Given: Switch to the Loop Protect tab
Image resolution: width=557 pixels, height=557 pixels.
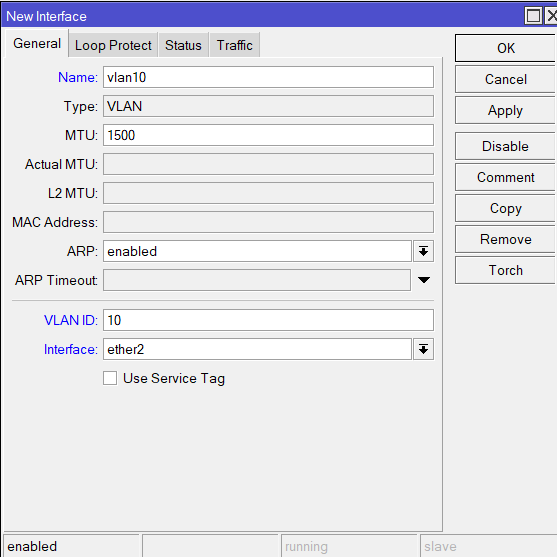Looking at the screenshot, I should coord(113,45).
